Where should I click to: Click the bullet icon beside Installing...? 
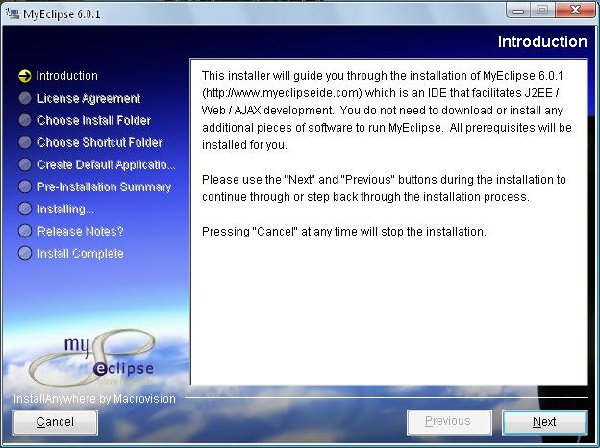point(25,209)
